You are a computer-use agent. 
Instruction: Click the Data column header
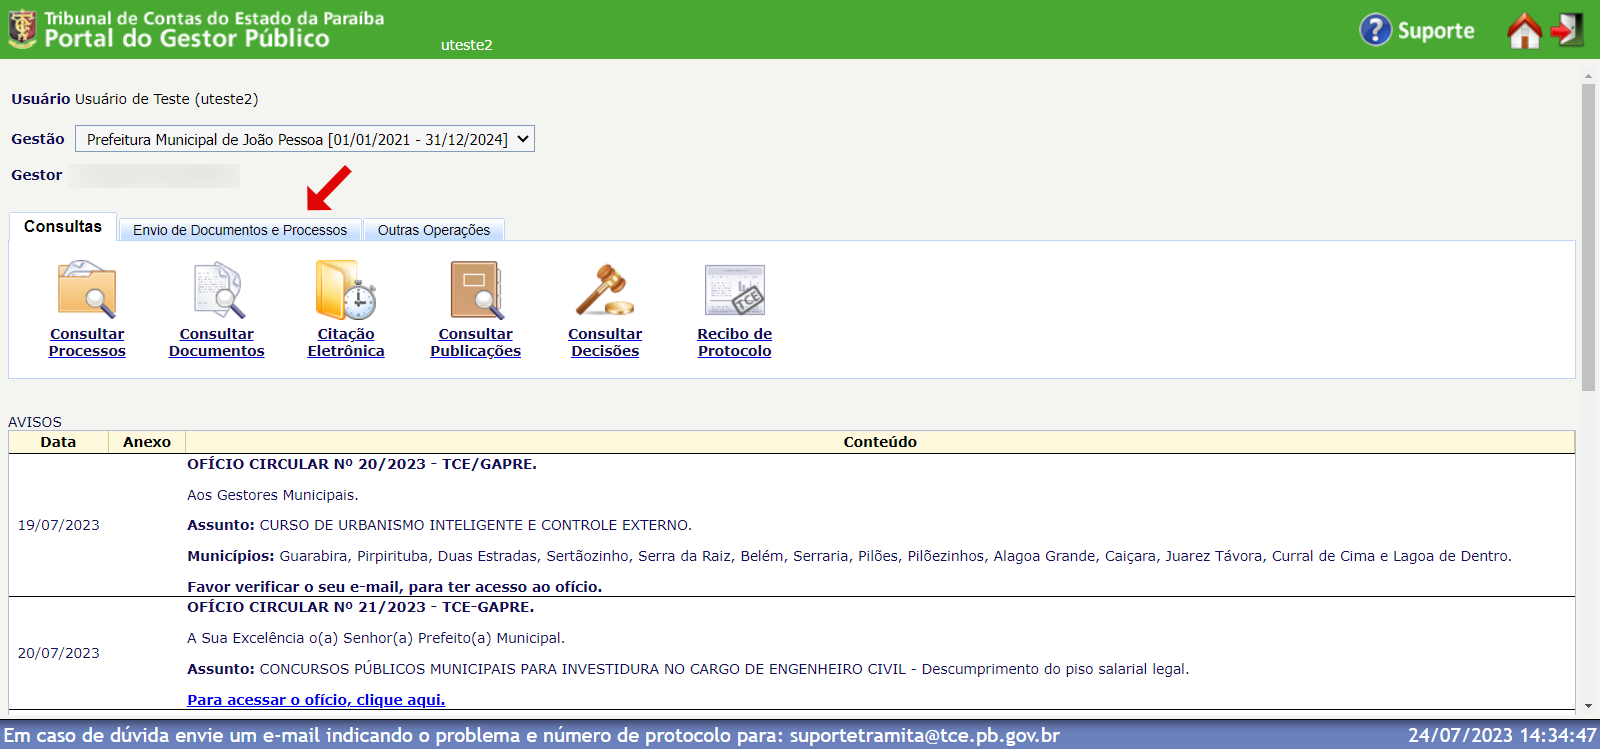click(58, 442)
